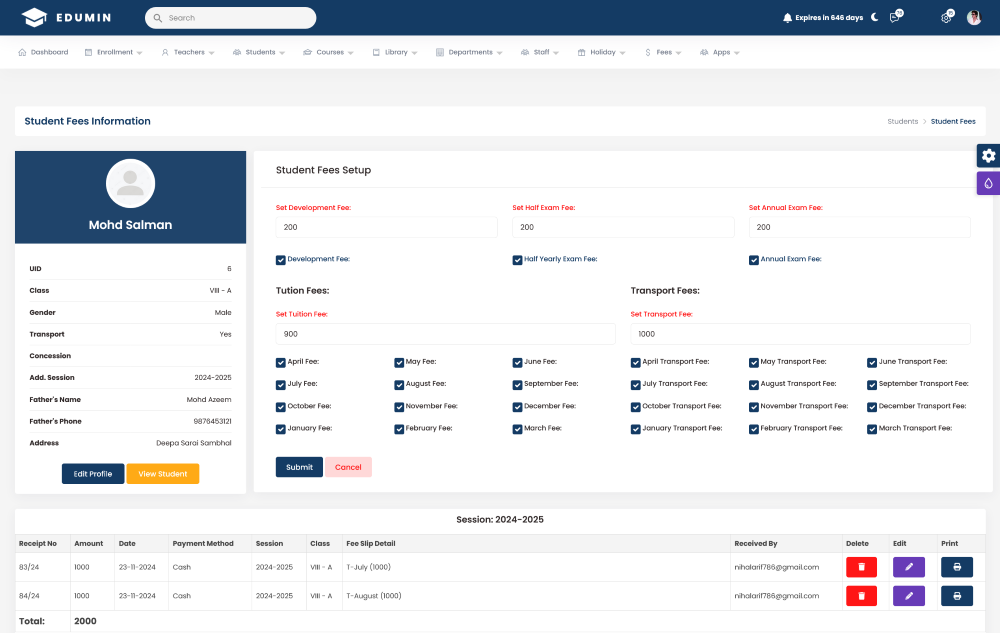Viewport: 1000px width, 633px height.
Task: Click the header settings gear with badge
Action: point(946,18)
